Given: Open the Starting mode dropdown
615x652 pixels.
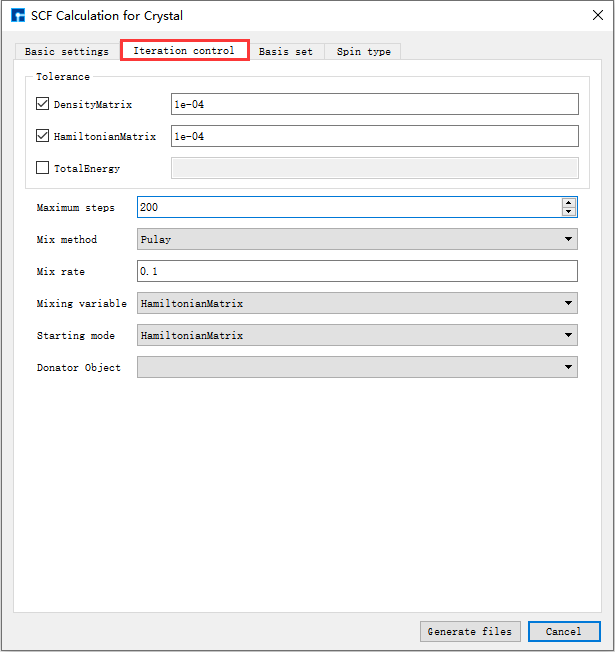Looking at the screenshot, I should pos(357,335).
